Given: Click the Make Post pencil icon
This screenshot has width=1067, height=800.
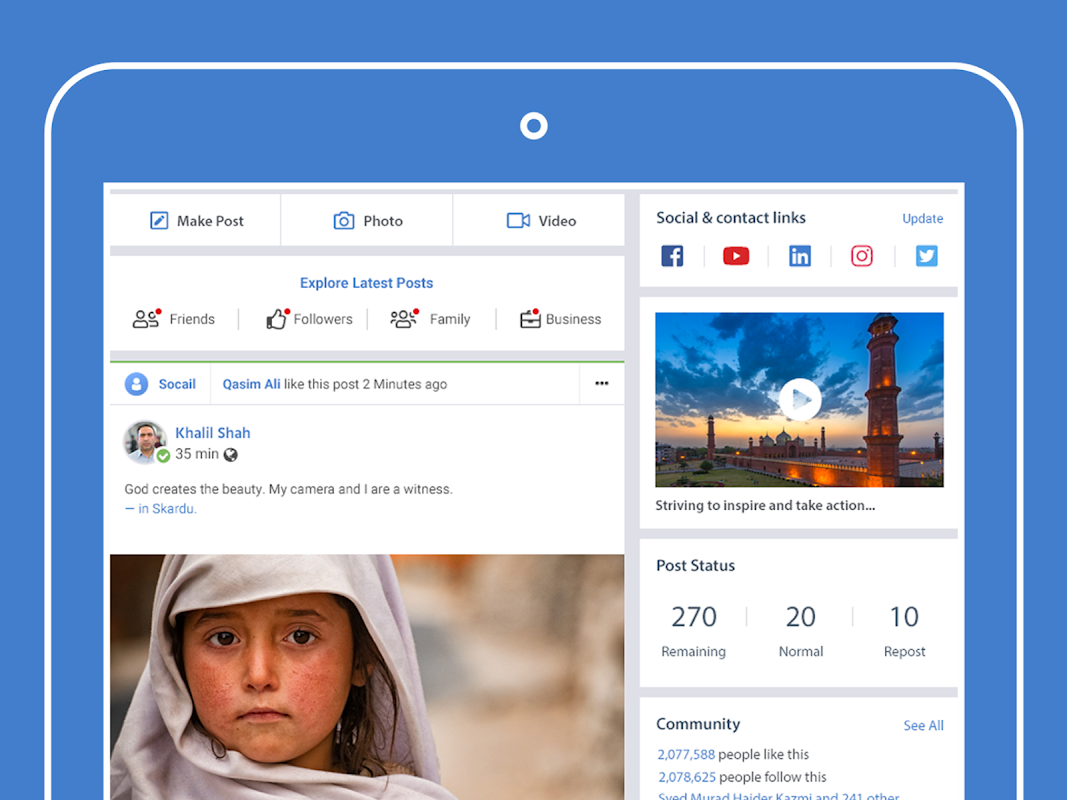Looking at the screenshot, I should tap(159, 220).
